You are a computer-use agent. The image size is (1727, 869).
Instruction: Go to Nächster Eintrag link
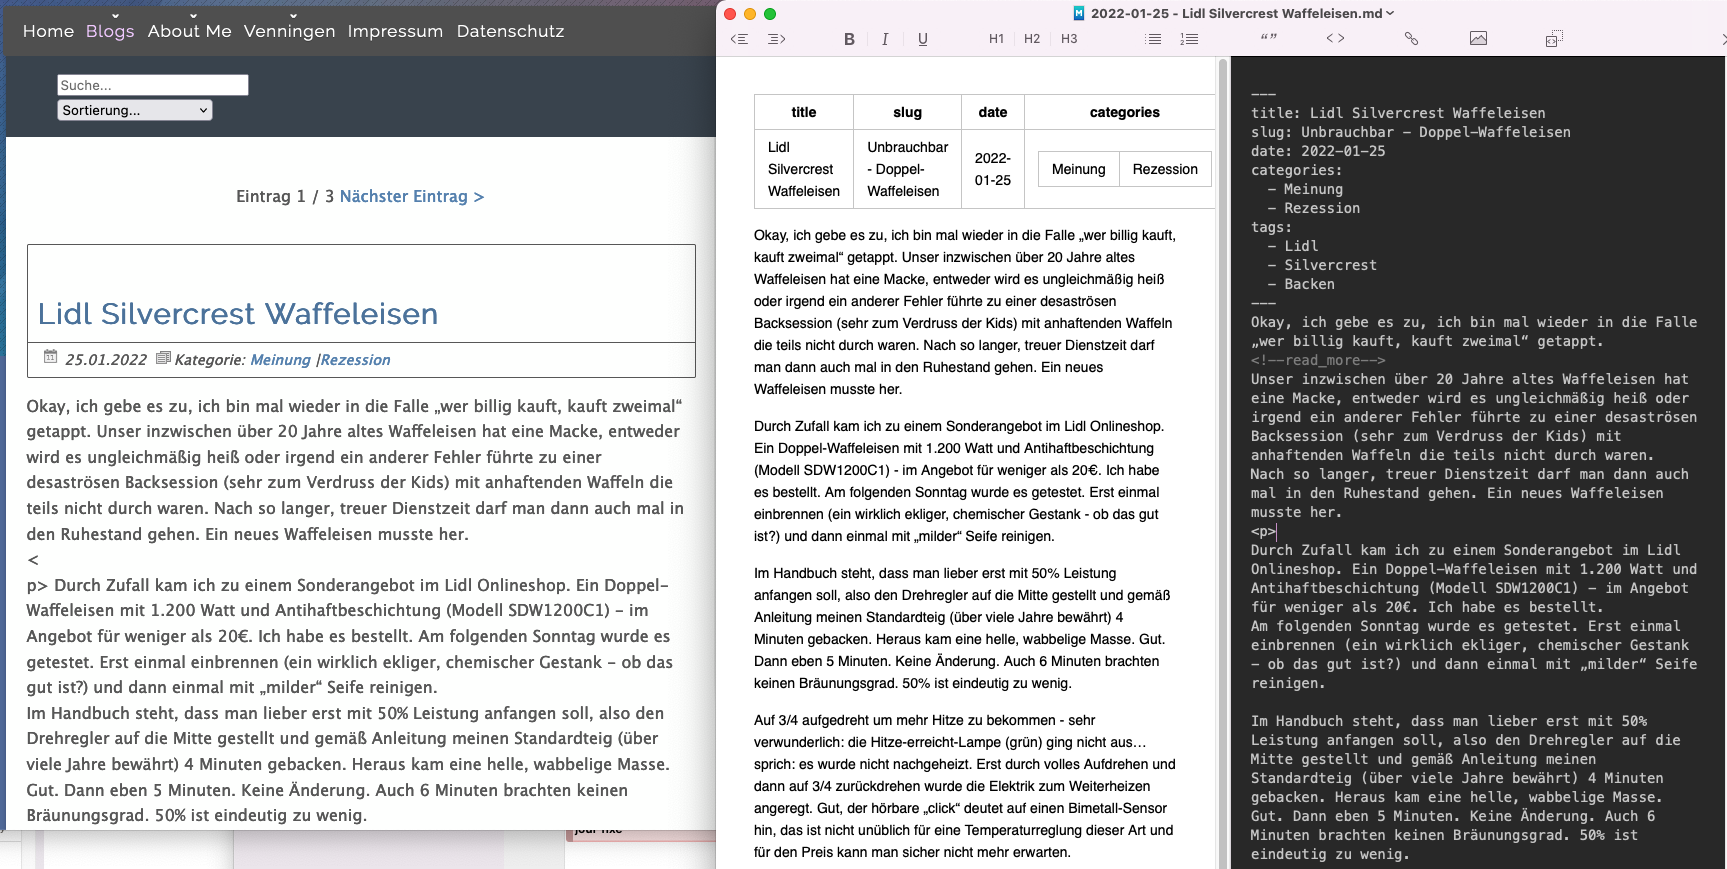coord(412,196)
